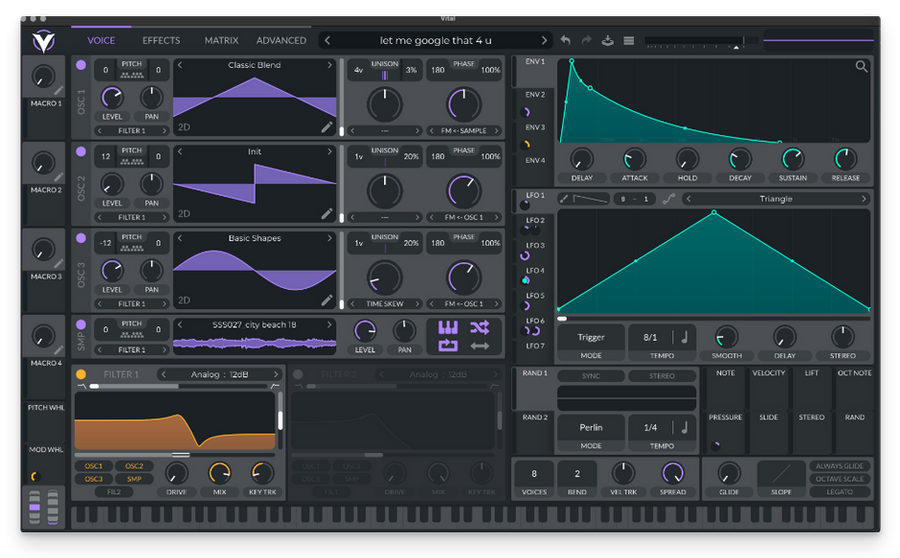Click the undo arrow icon
This screenshot has width=900, height=558.
565,40
